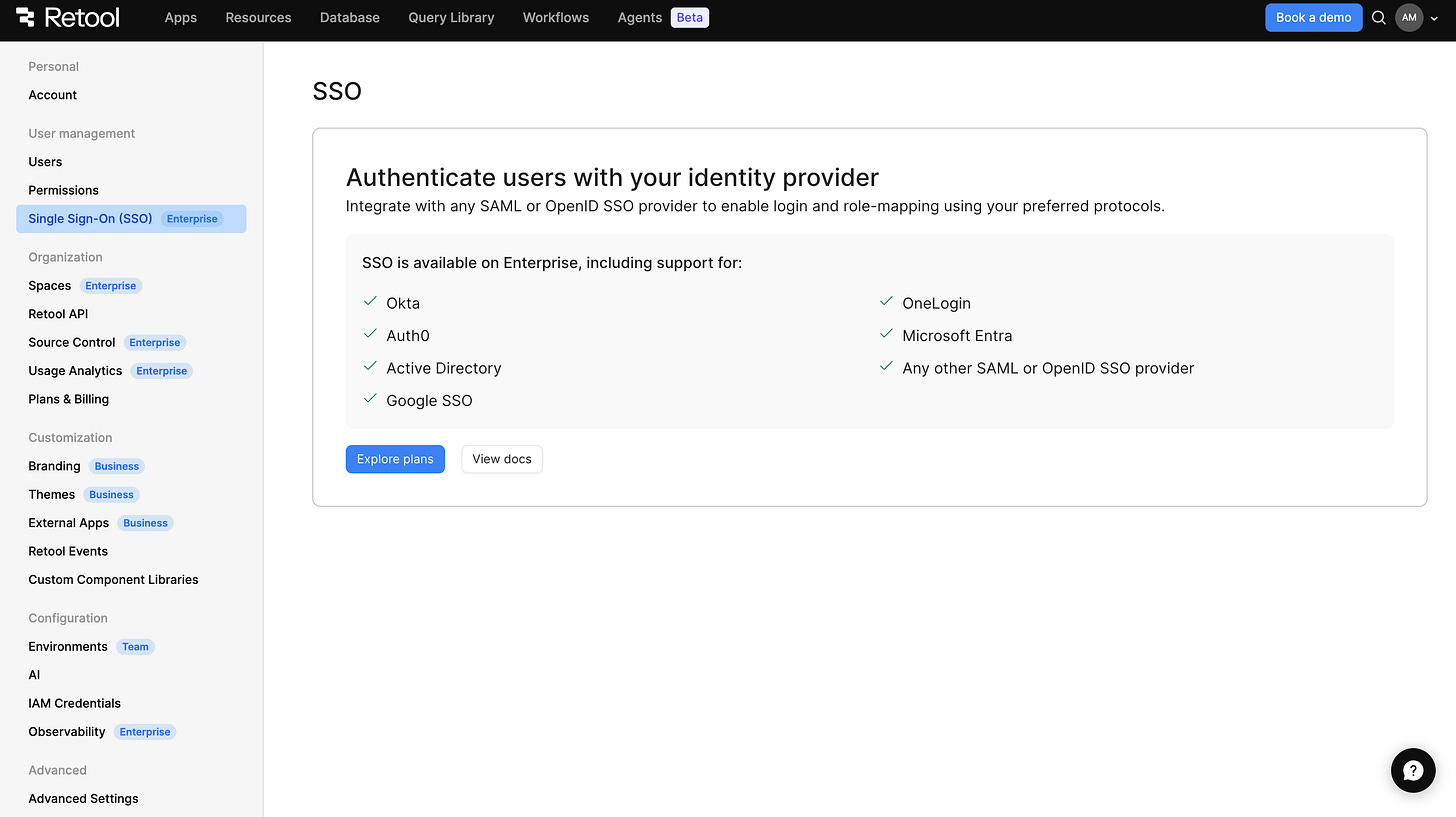The height and width of the screenshot is (817, 1456).
Task: Go to Resources
Action: tap(258, 17)
